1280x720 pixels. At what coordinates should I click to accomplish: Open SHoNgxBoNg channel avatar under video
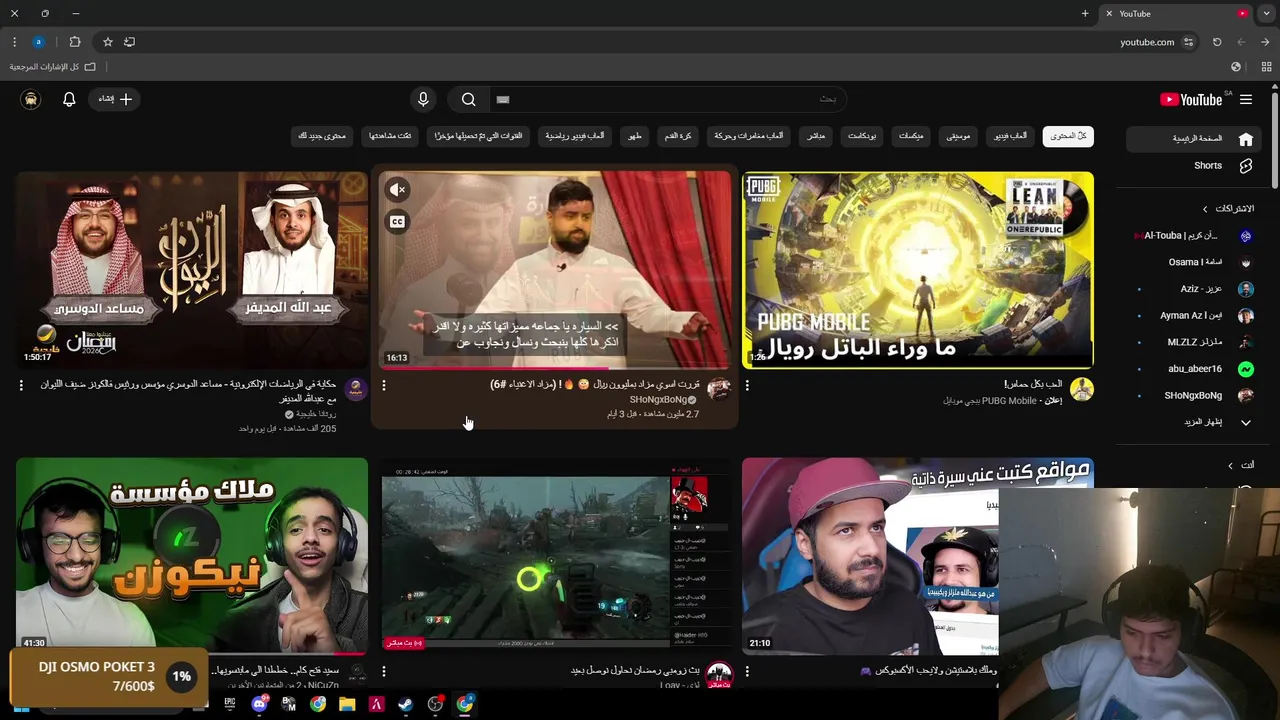718,389
